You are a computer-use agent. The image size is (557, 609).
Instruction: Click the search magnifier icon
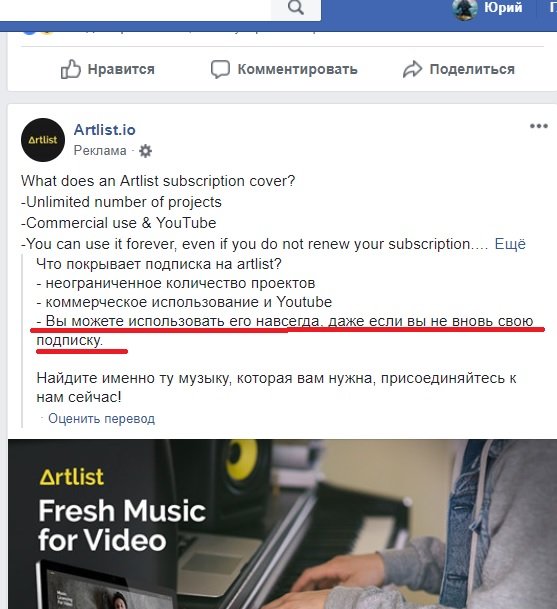tap(296, 7)
